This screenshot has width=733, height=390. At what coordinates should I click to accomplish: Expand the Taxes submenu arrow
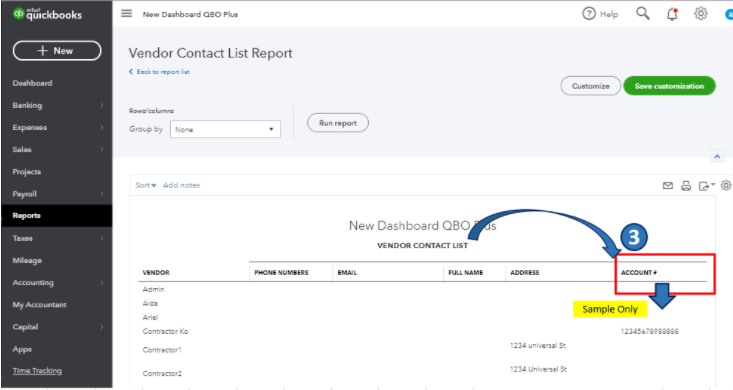tap(101, 238)
